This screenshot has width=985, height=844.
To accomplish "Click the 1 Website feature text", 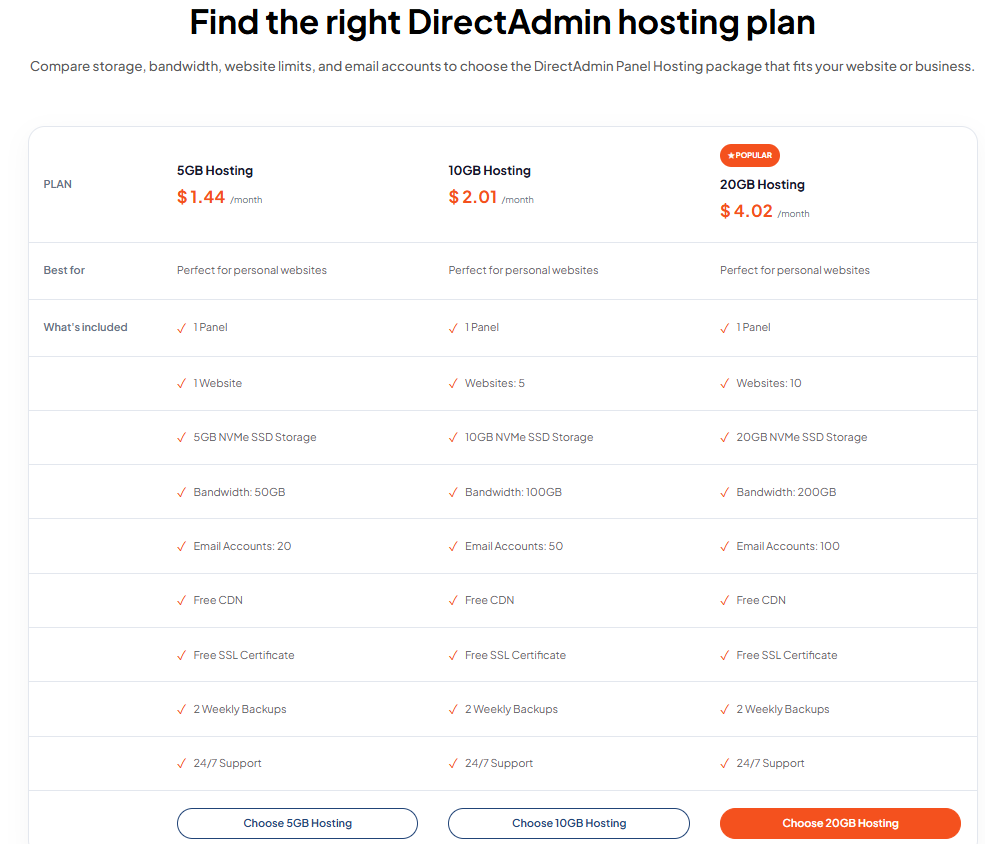I will click(x=217, y=383).
